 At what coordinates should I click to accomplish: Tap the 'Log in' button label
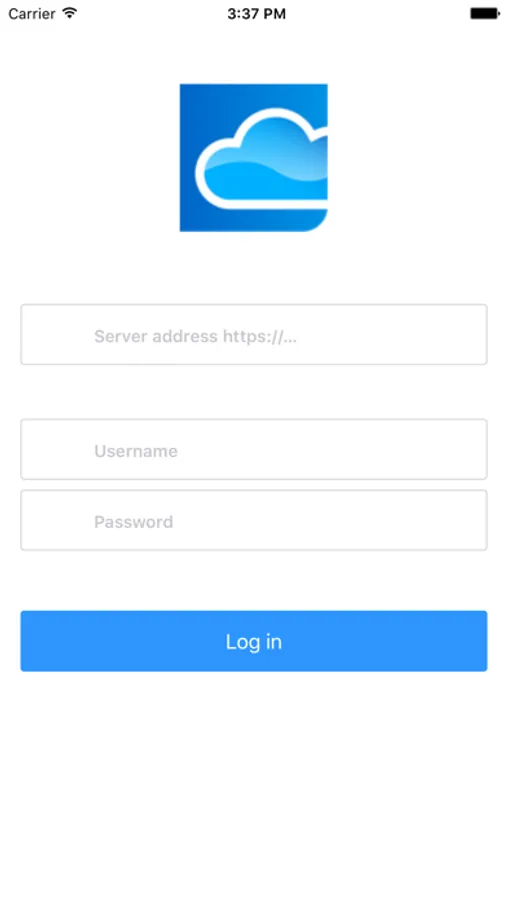(254, 642)
